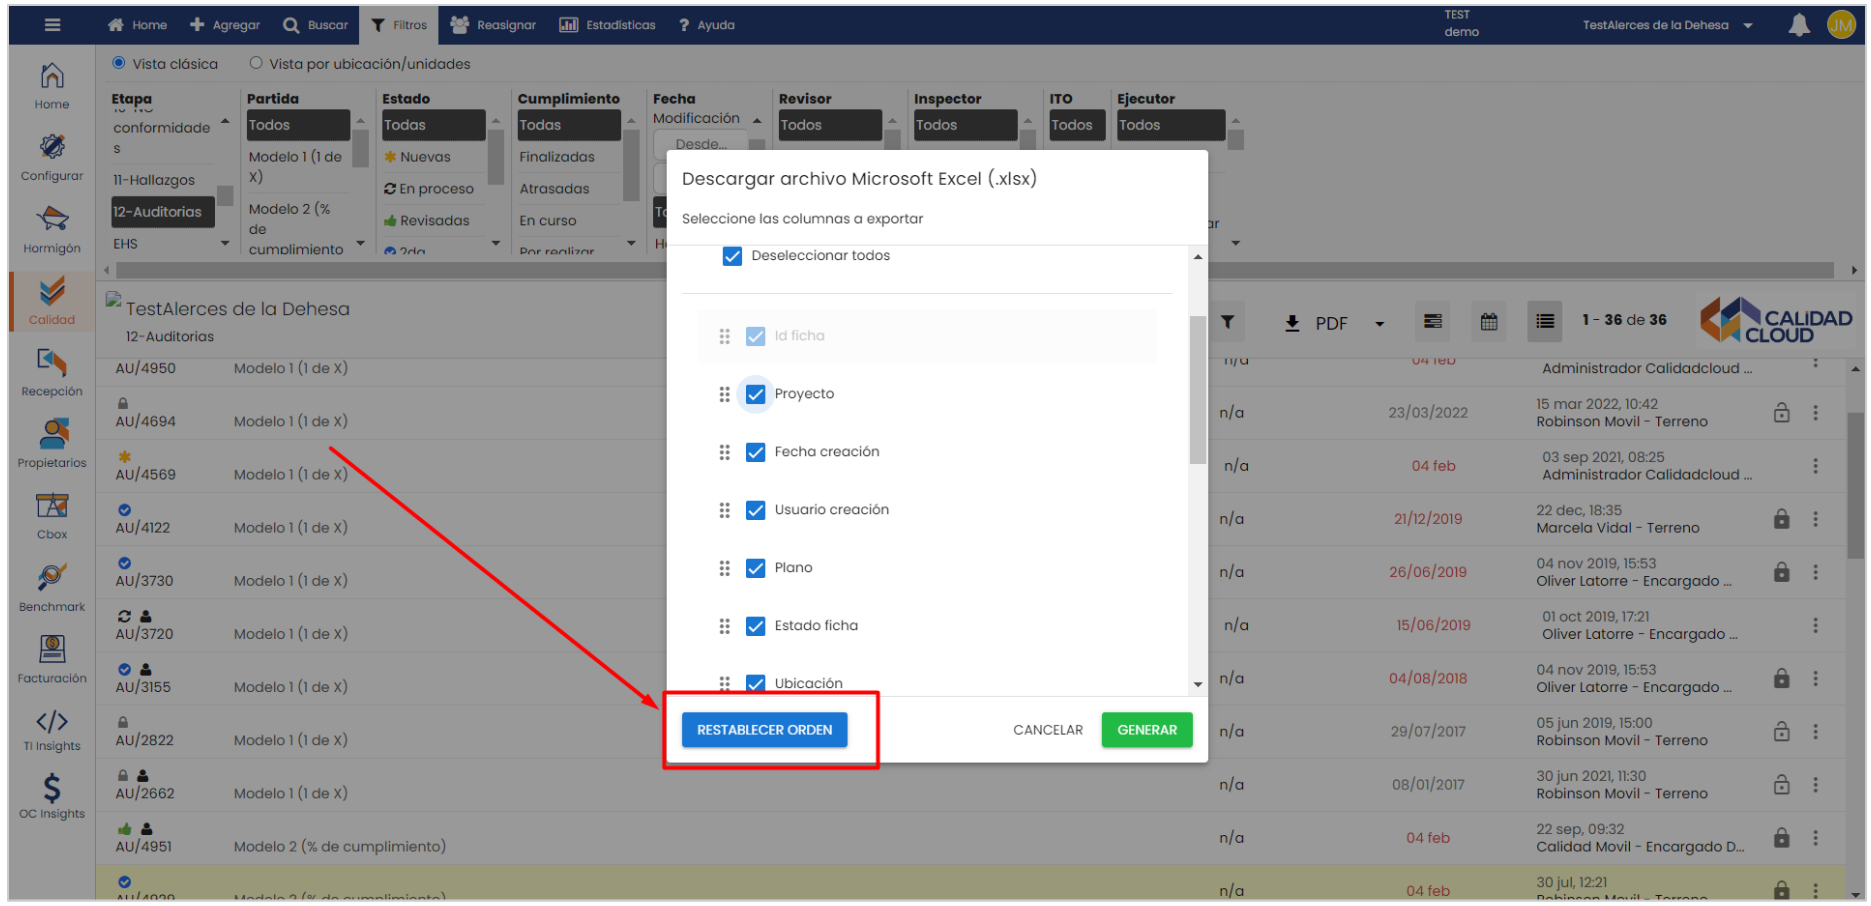Open the Recepción sidebar icon

pos(52,371)
